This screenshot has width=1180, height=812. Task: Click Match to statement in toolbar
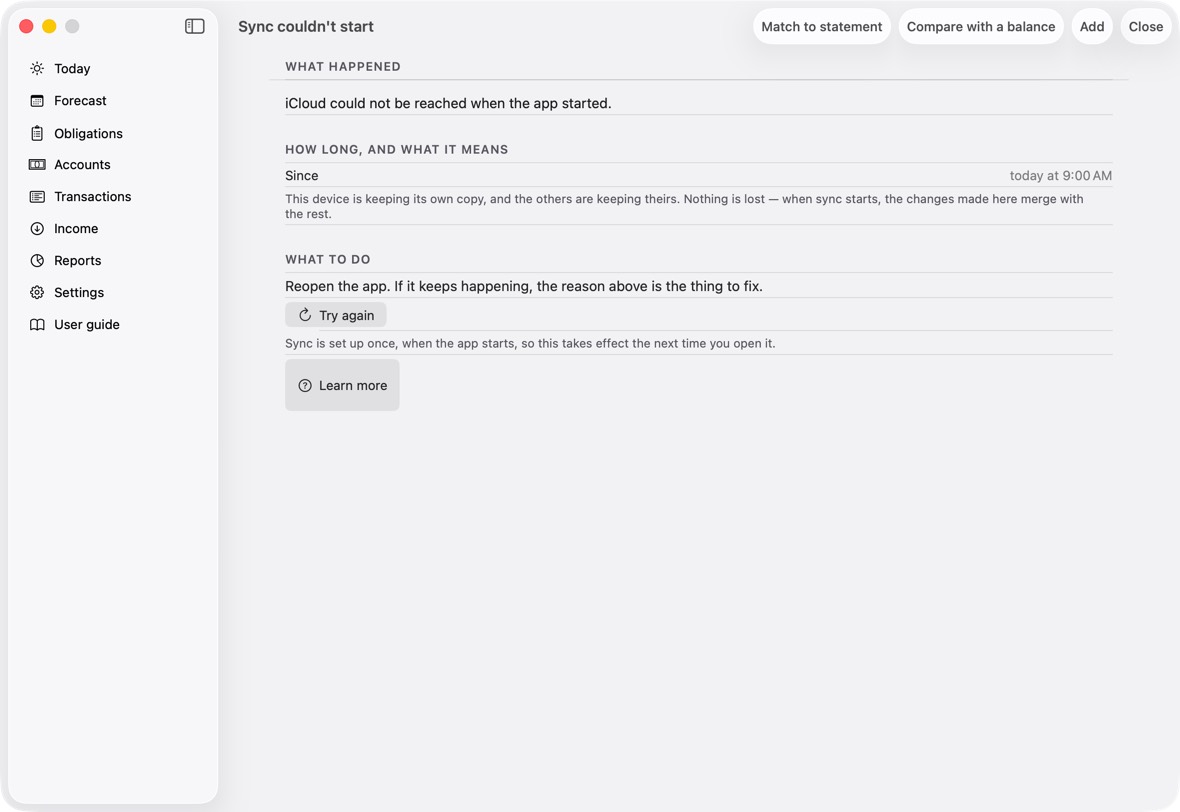pos(822,26)
